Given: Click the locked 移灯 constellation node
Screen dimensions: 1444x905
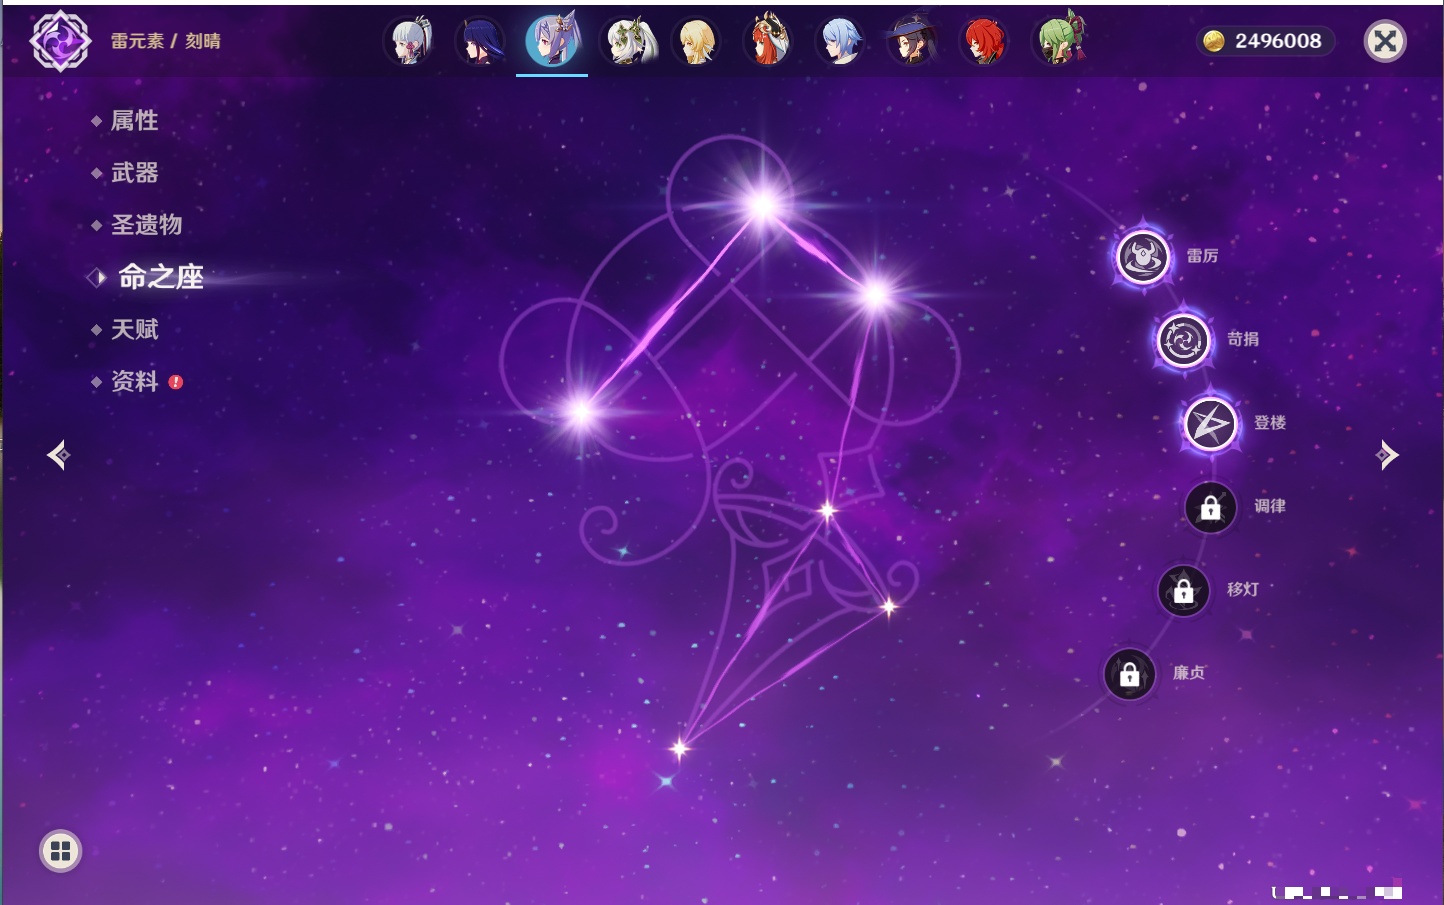Looking at the screenshot, I should (1183, 591).
